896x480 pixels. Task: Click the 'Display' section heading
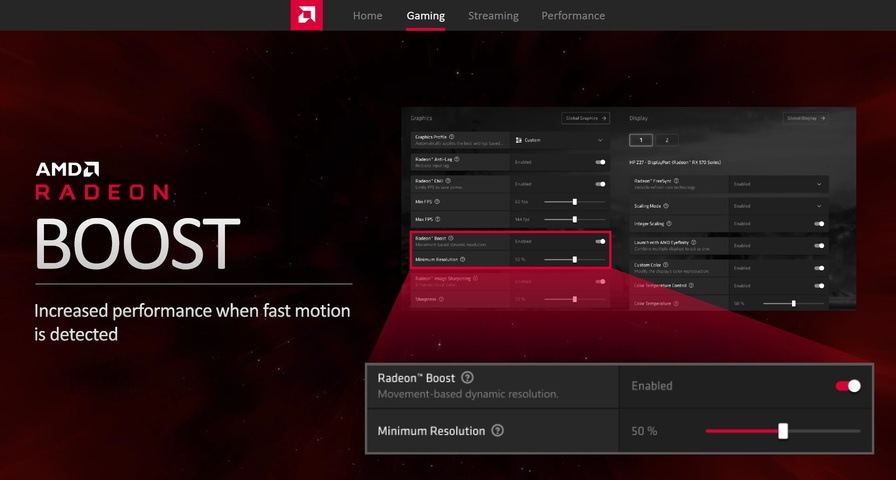pyautogui.click(x=639, y=118)
